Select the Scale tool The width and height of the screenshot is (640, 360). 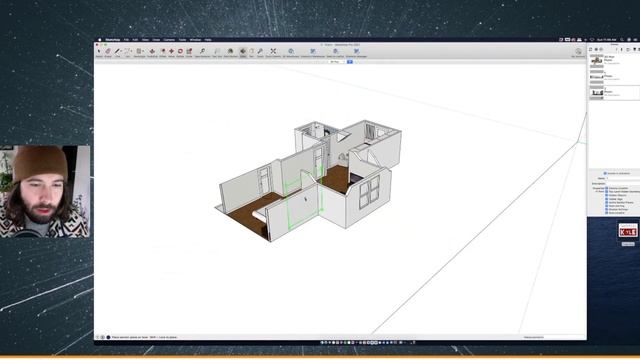pyautogui.click(x=189, y=51)
